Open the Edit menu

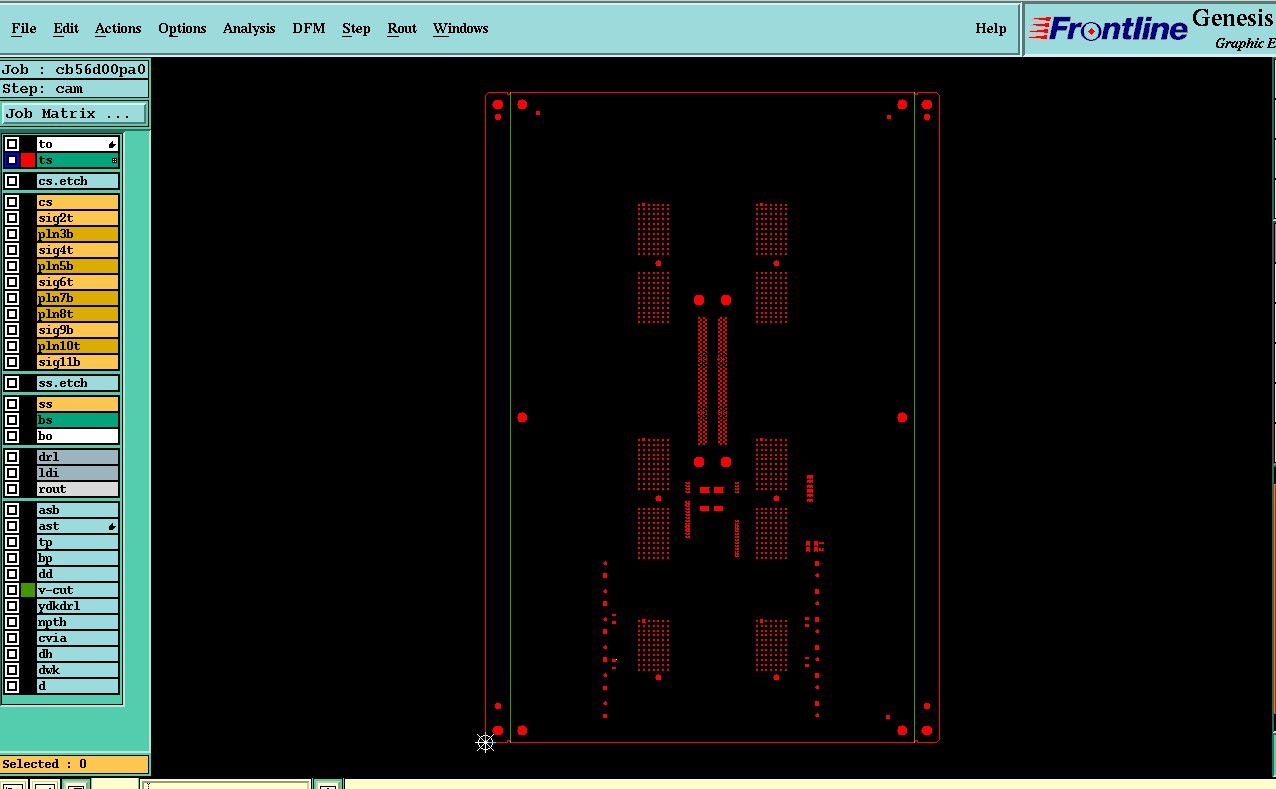66,28
